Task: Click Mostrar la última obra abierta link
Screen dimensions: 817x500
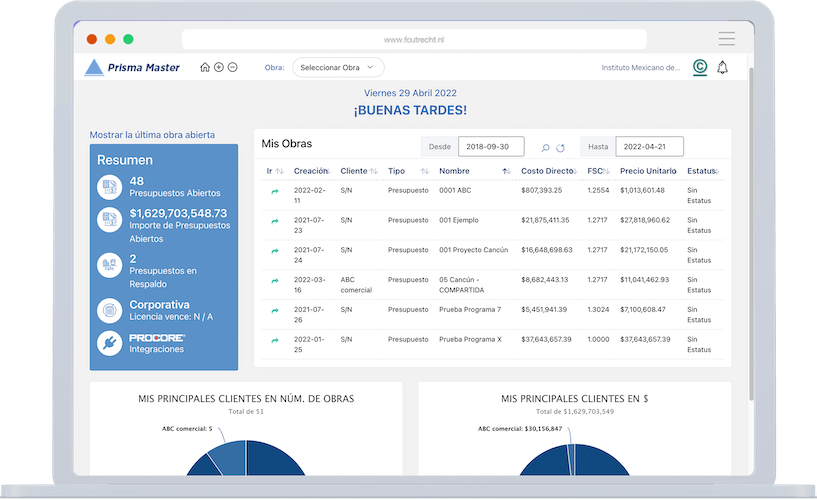Action: (x=152, y=135)
